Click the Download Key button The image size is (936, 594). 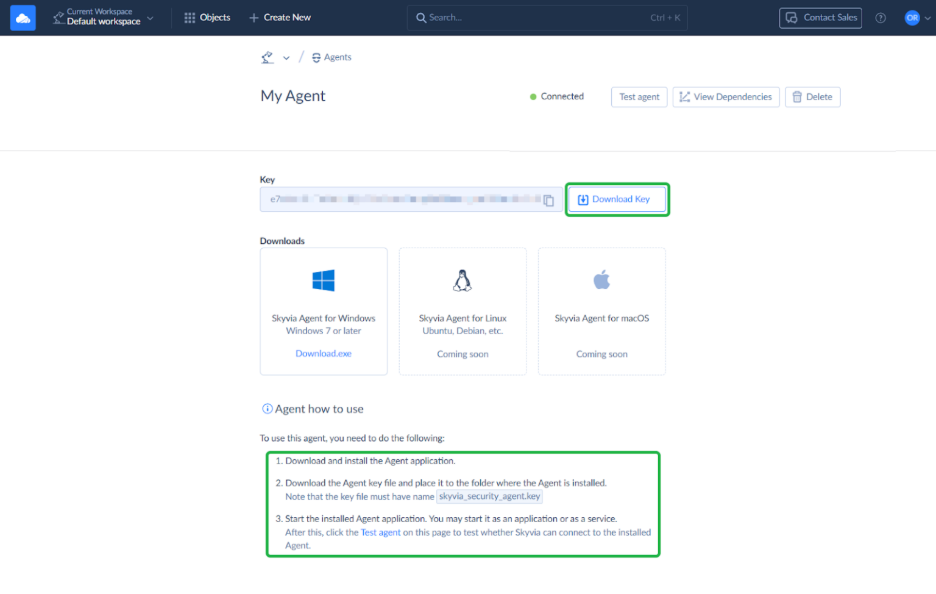(617, 199)
